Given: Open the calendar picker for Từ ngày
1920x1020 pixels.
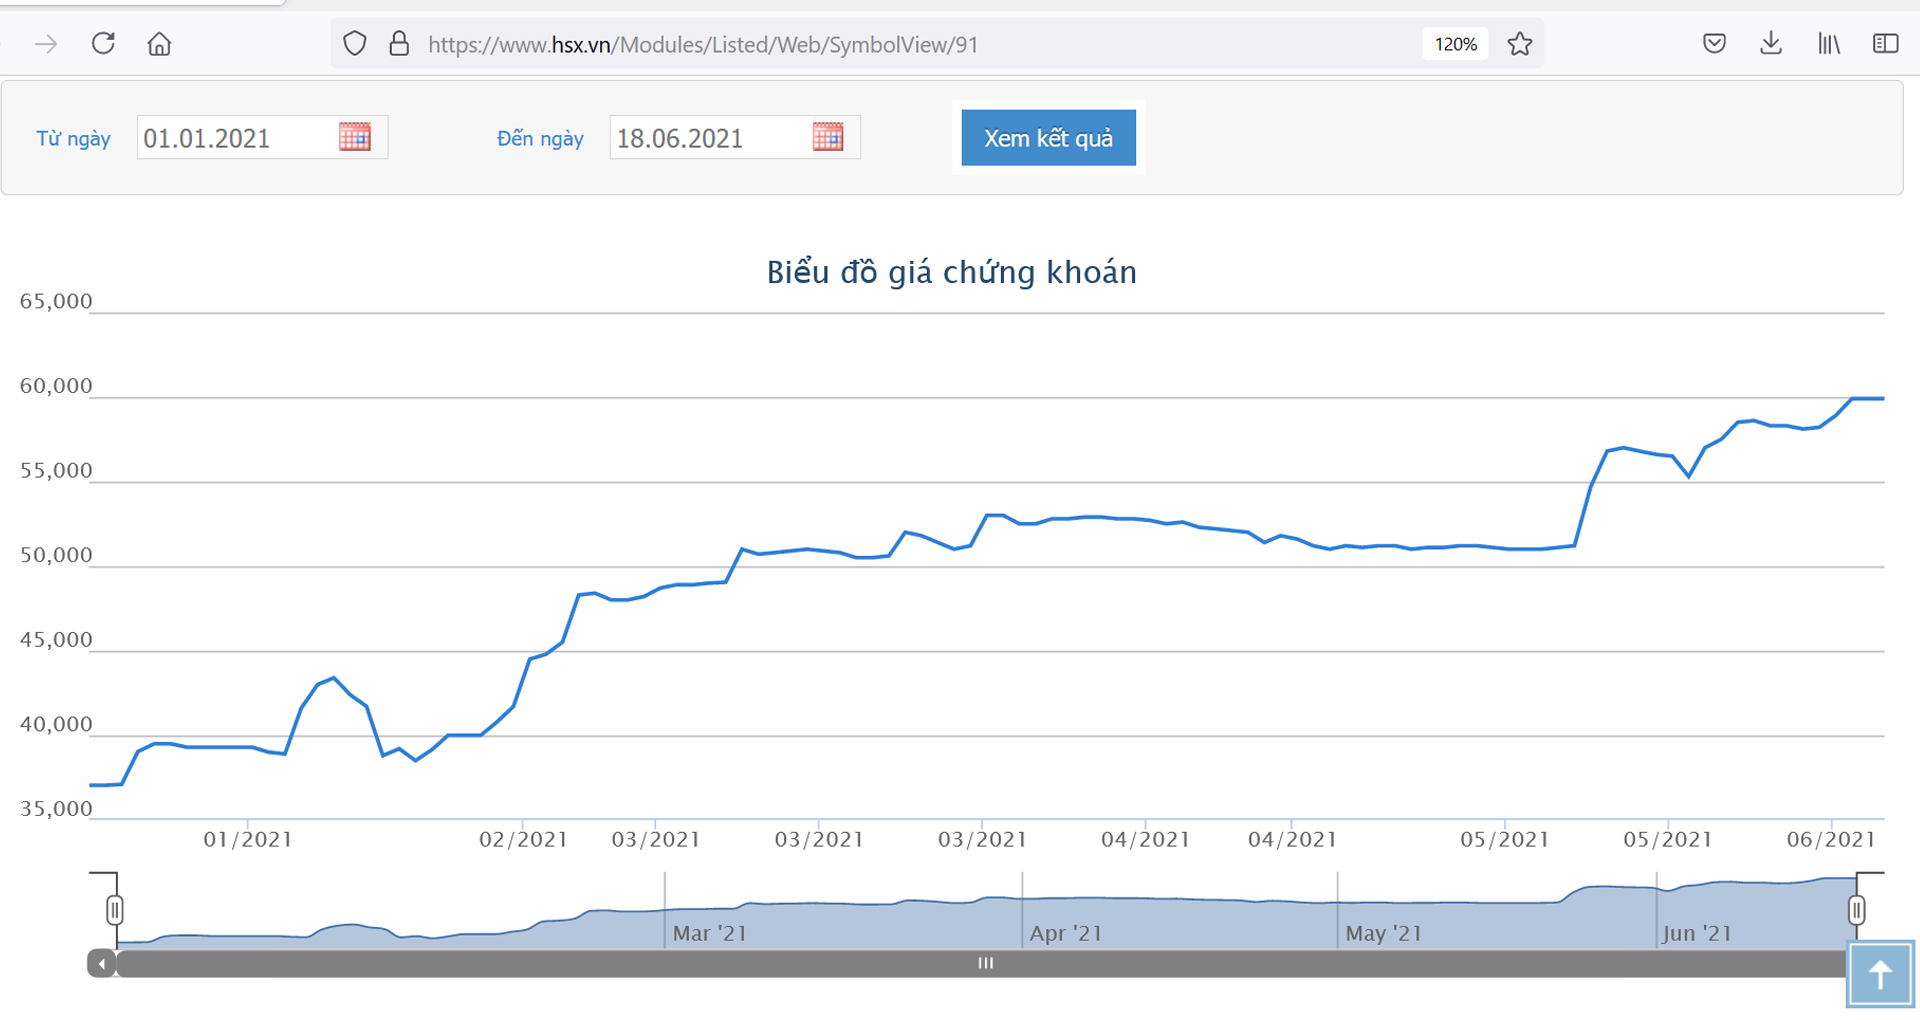Looking at the screenshot, I should tap(355, 137).
